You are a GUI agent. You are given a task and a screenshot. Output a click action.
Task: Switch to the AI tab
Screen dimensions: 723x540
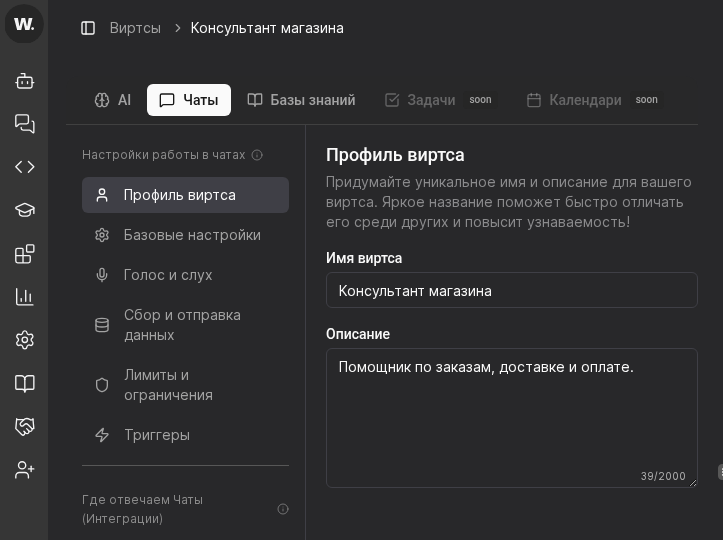pos(113,100)
